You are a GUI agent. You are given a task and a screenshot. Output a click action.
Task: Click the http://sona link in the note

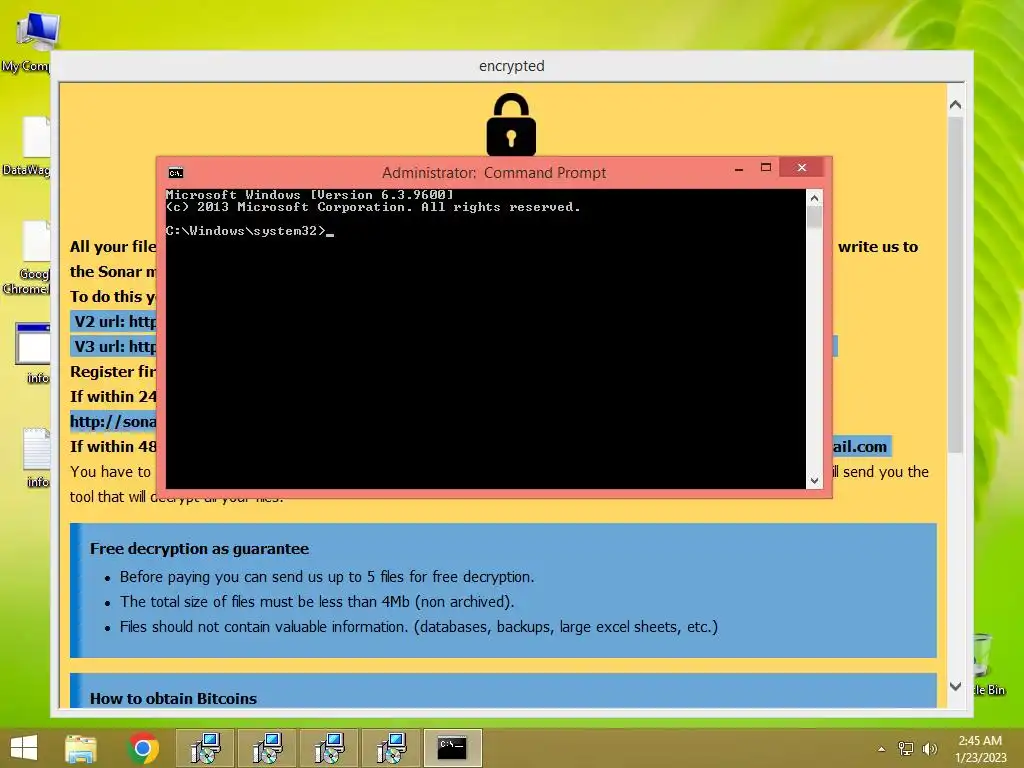[x=113, y=421]
